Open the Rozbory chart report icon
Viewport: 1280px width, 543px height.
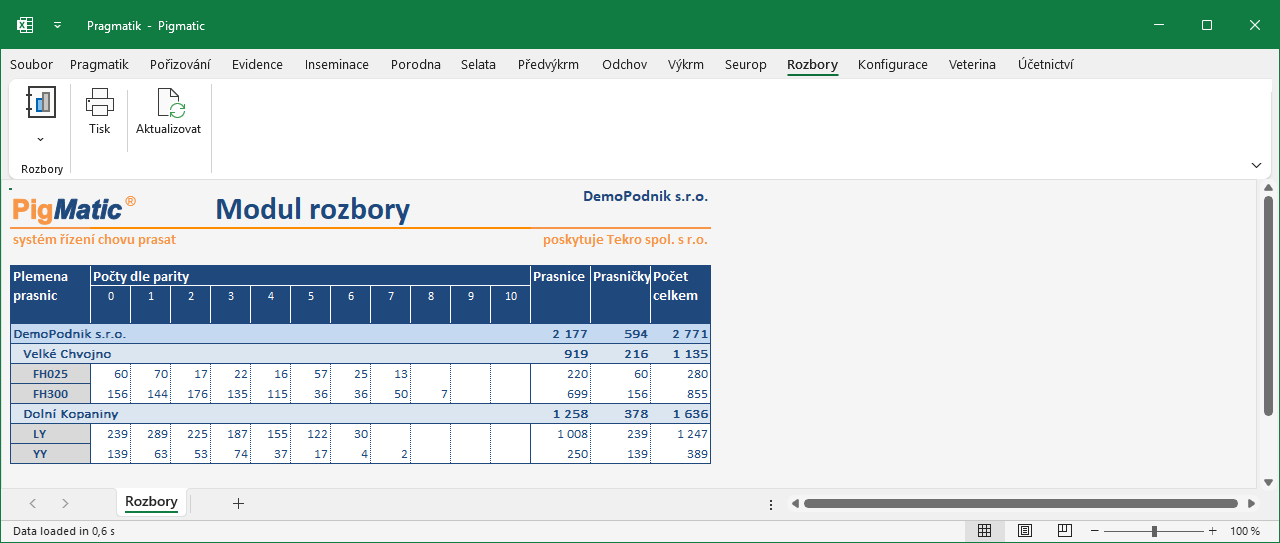41,102
